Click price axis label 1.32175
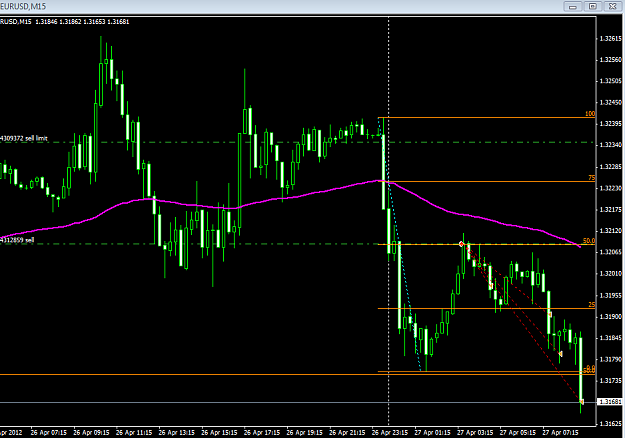The height and width of the screenshot is (438, 625). [x=610, y=210]
